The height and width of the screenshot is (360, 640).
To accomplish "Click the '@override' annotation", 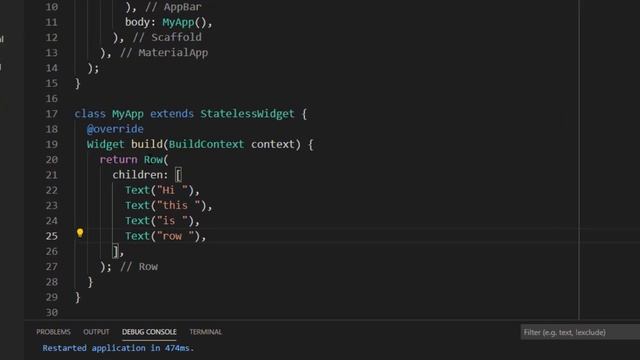I will (x=115, y=129).
